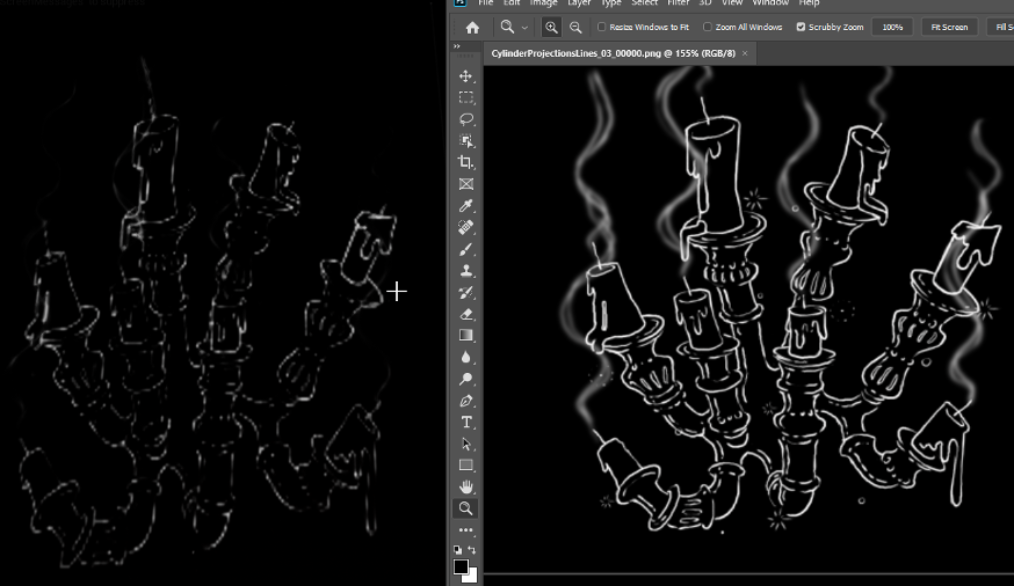The height and width of the screenshot is (586, 1014).
Task: Select the Hand tool
Action: (466, 486)
